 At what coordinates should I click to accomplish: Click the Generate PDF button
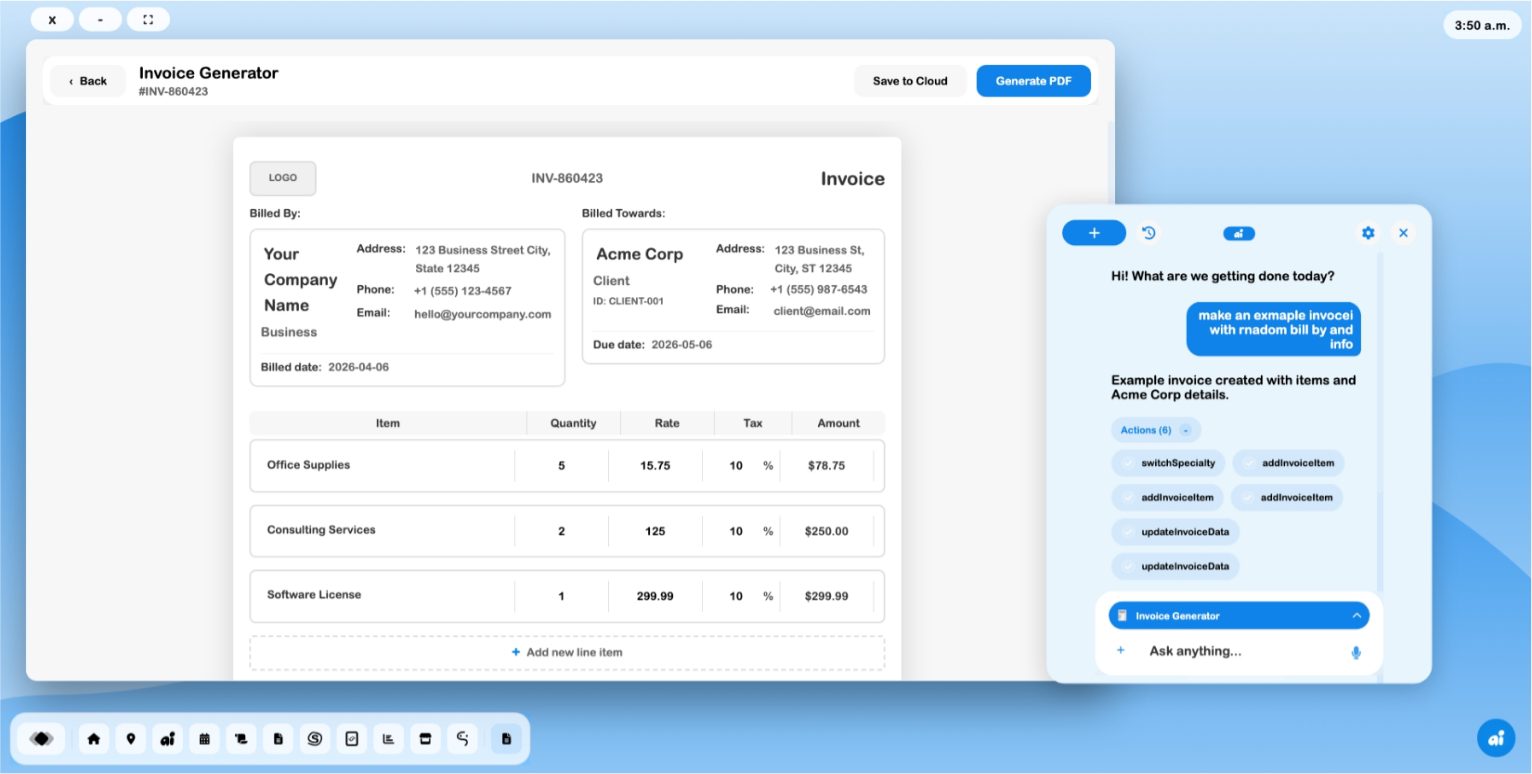click(1033, 81)
